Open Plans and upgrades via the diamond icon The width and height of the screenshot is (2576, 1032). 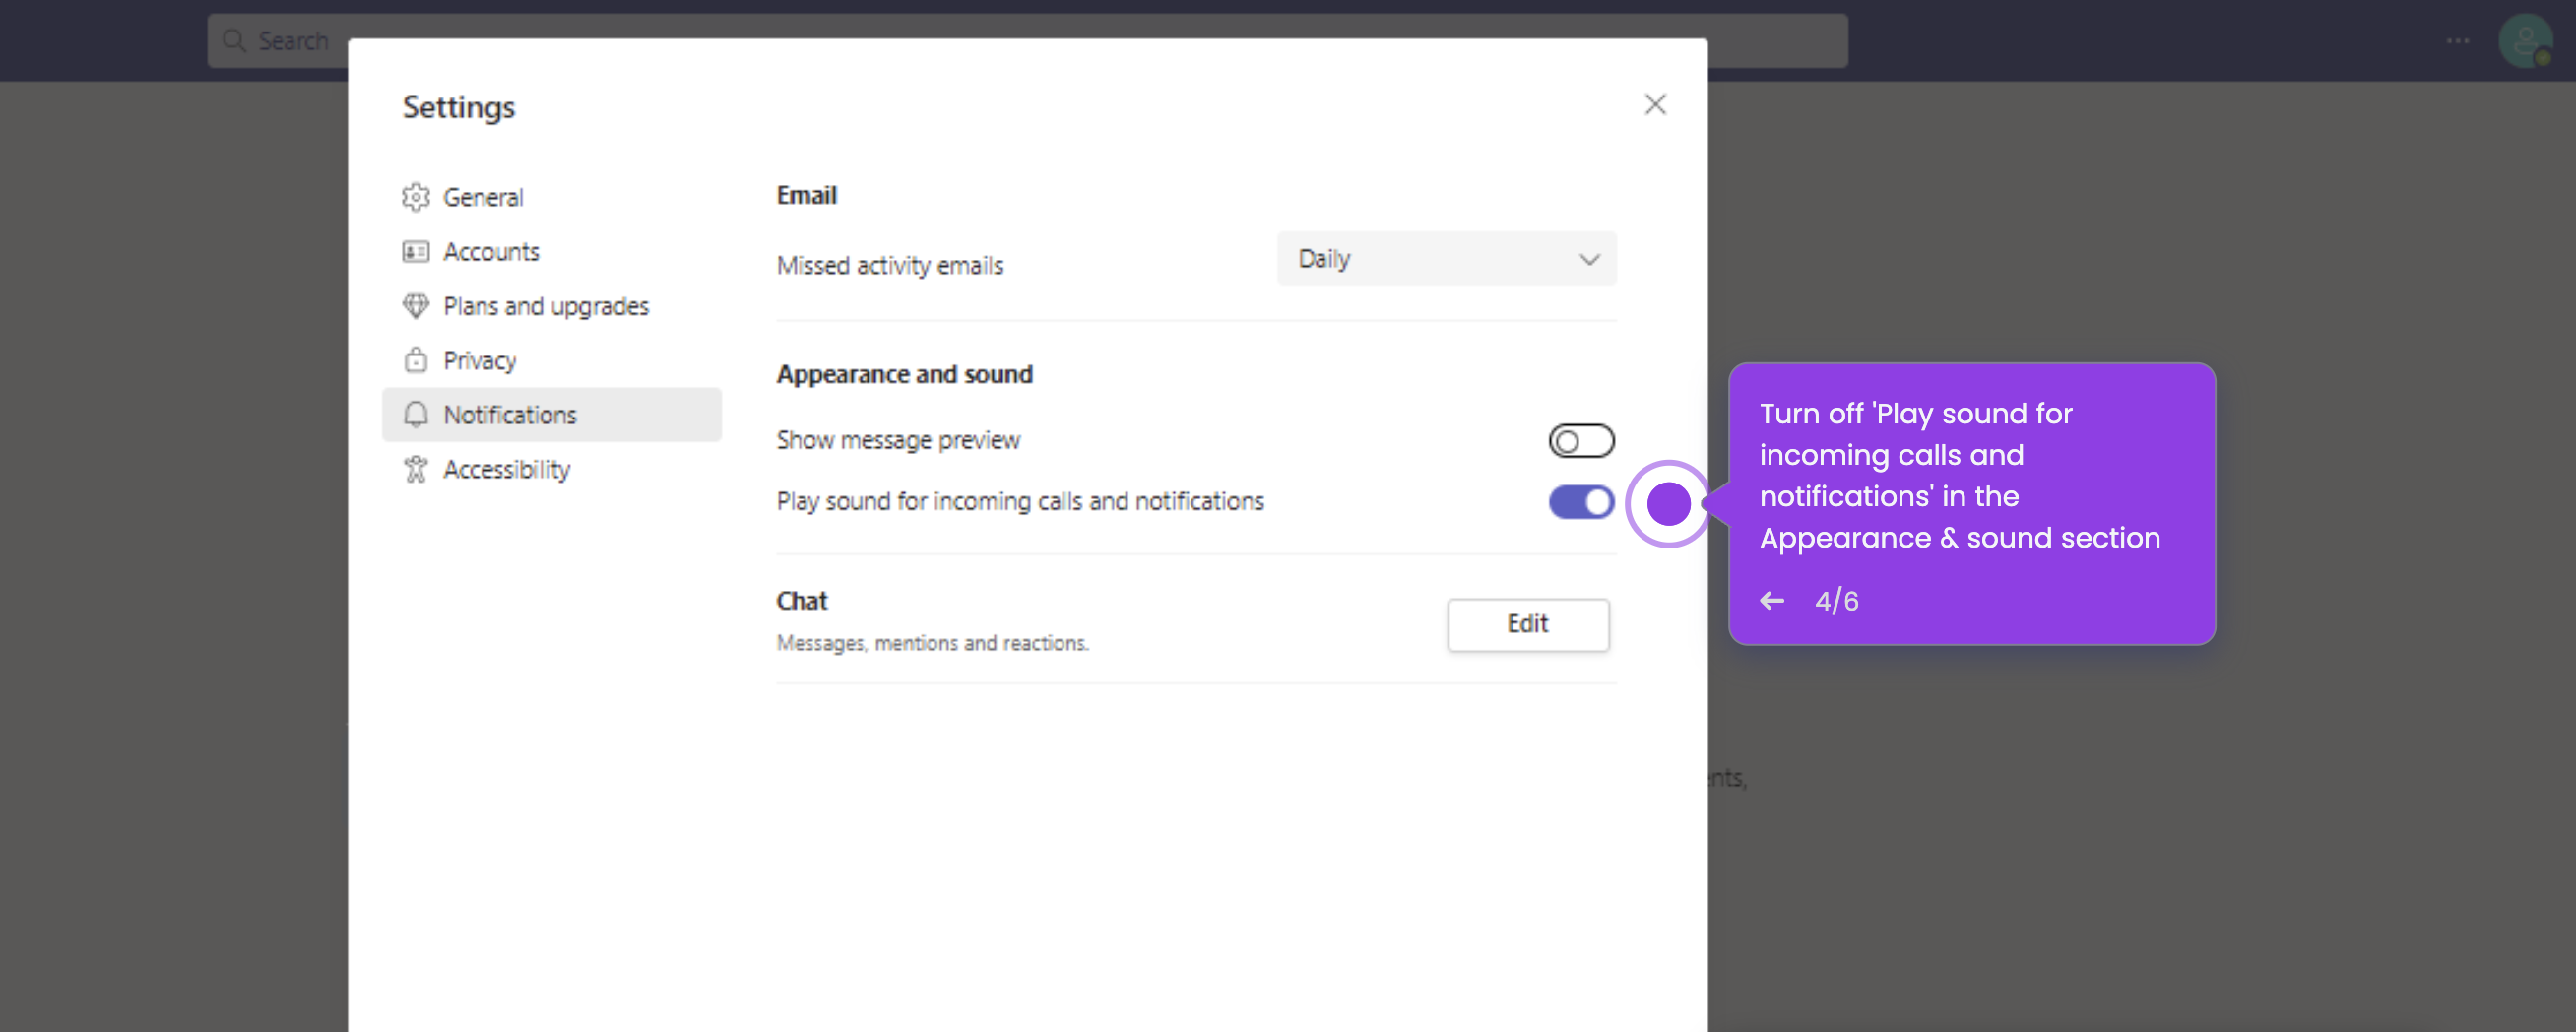pos(416,306)
